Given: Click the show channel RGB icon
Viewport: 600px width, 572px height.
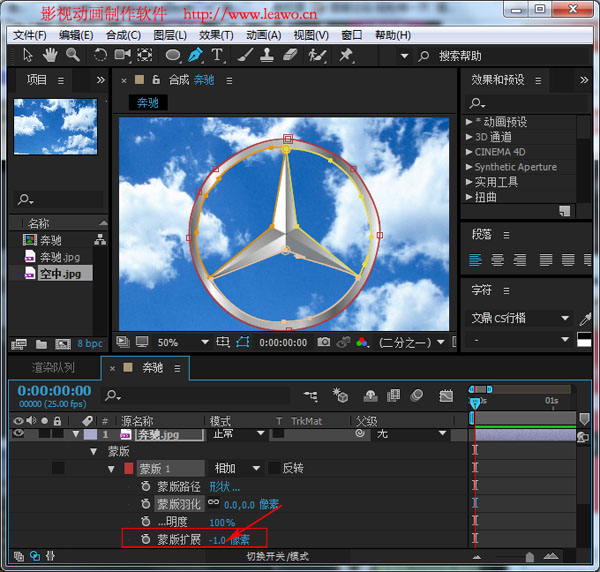Looking at the screenshot, I should point(362,342).
